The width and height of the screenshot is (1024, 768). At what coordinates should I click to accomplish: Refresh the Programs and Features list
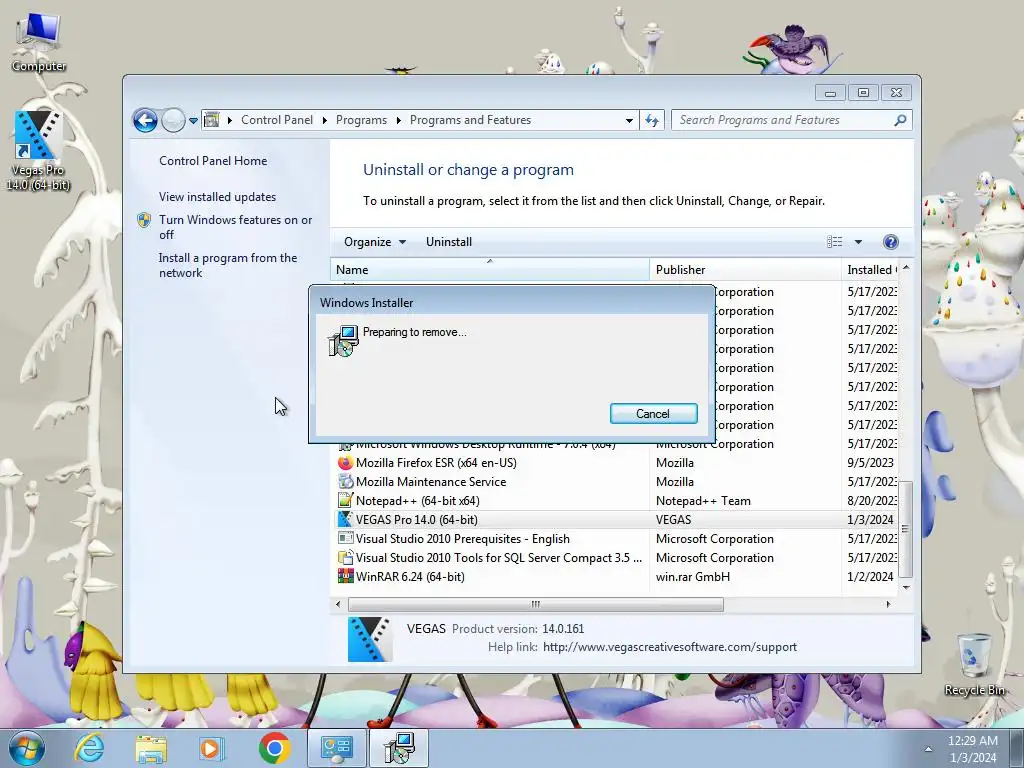pyautogui.click(x=652, y=120)
